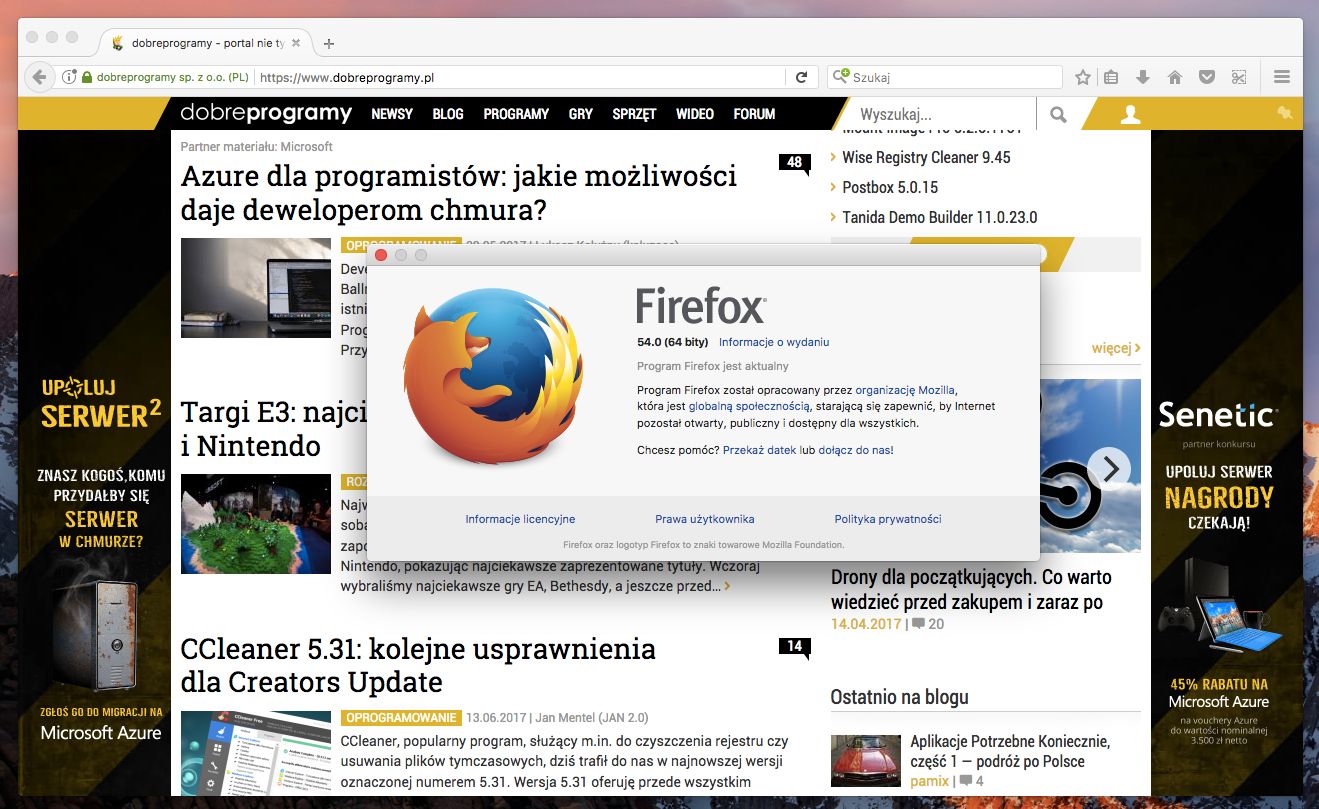
Task: Open the CCleaner 5.31 article headline
Action: point(418,665)
